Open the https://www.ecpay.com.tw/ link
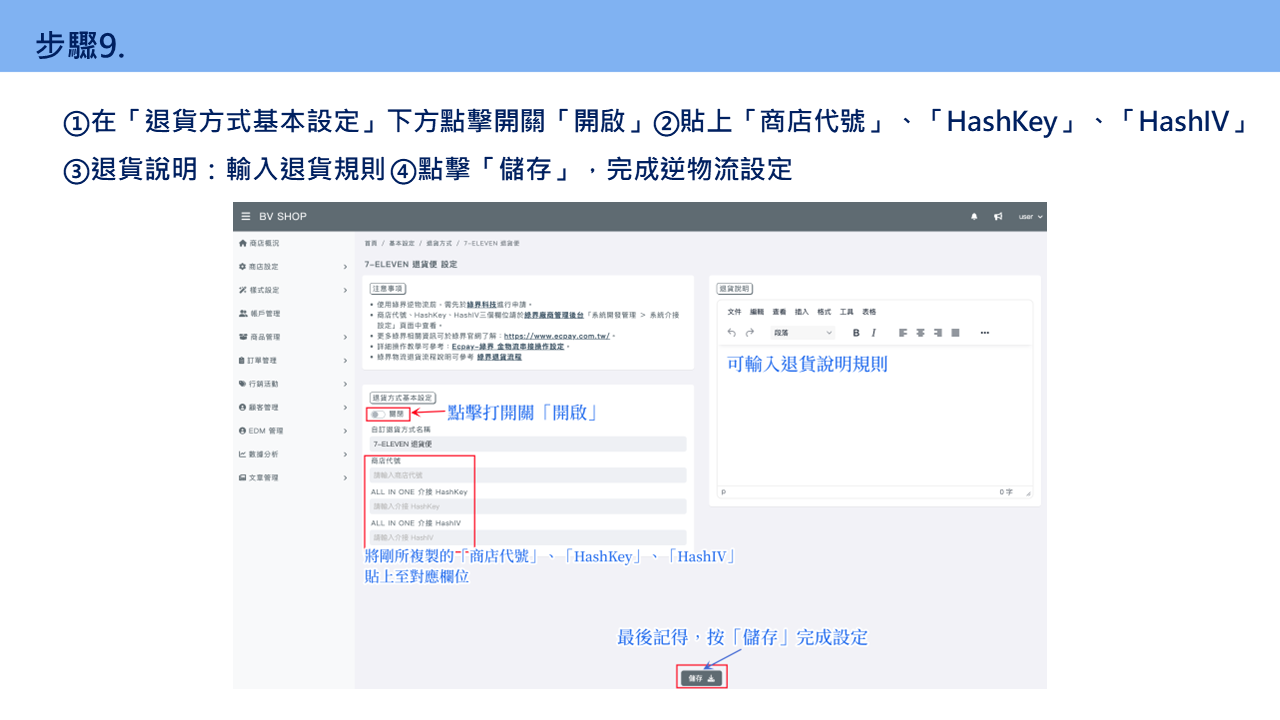The width and height of the screenshot is (1280, 720). (x=555, y=337)
